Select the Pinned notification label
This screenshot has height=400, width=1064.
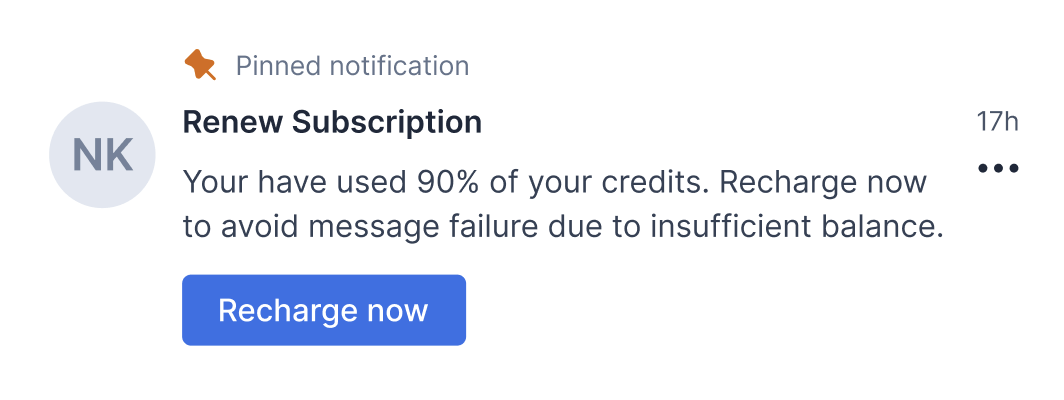(x=352, y=66)
